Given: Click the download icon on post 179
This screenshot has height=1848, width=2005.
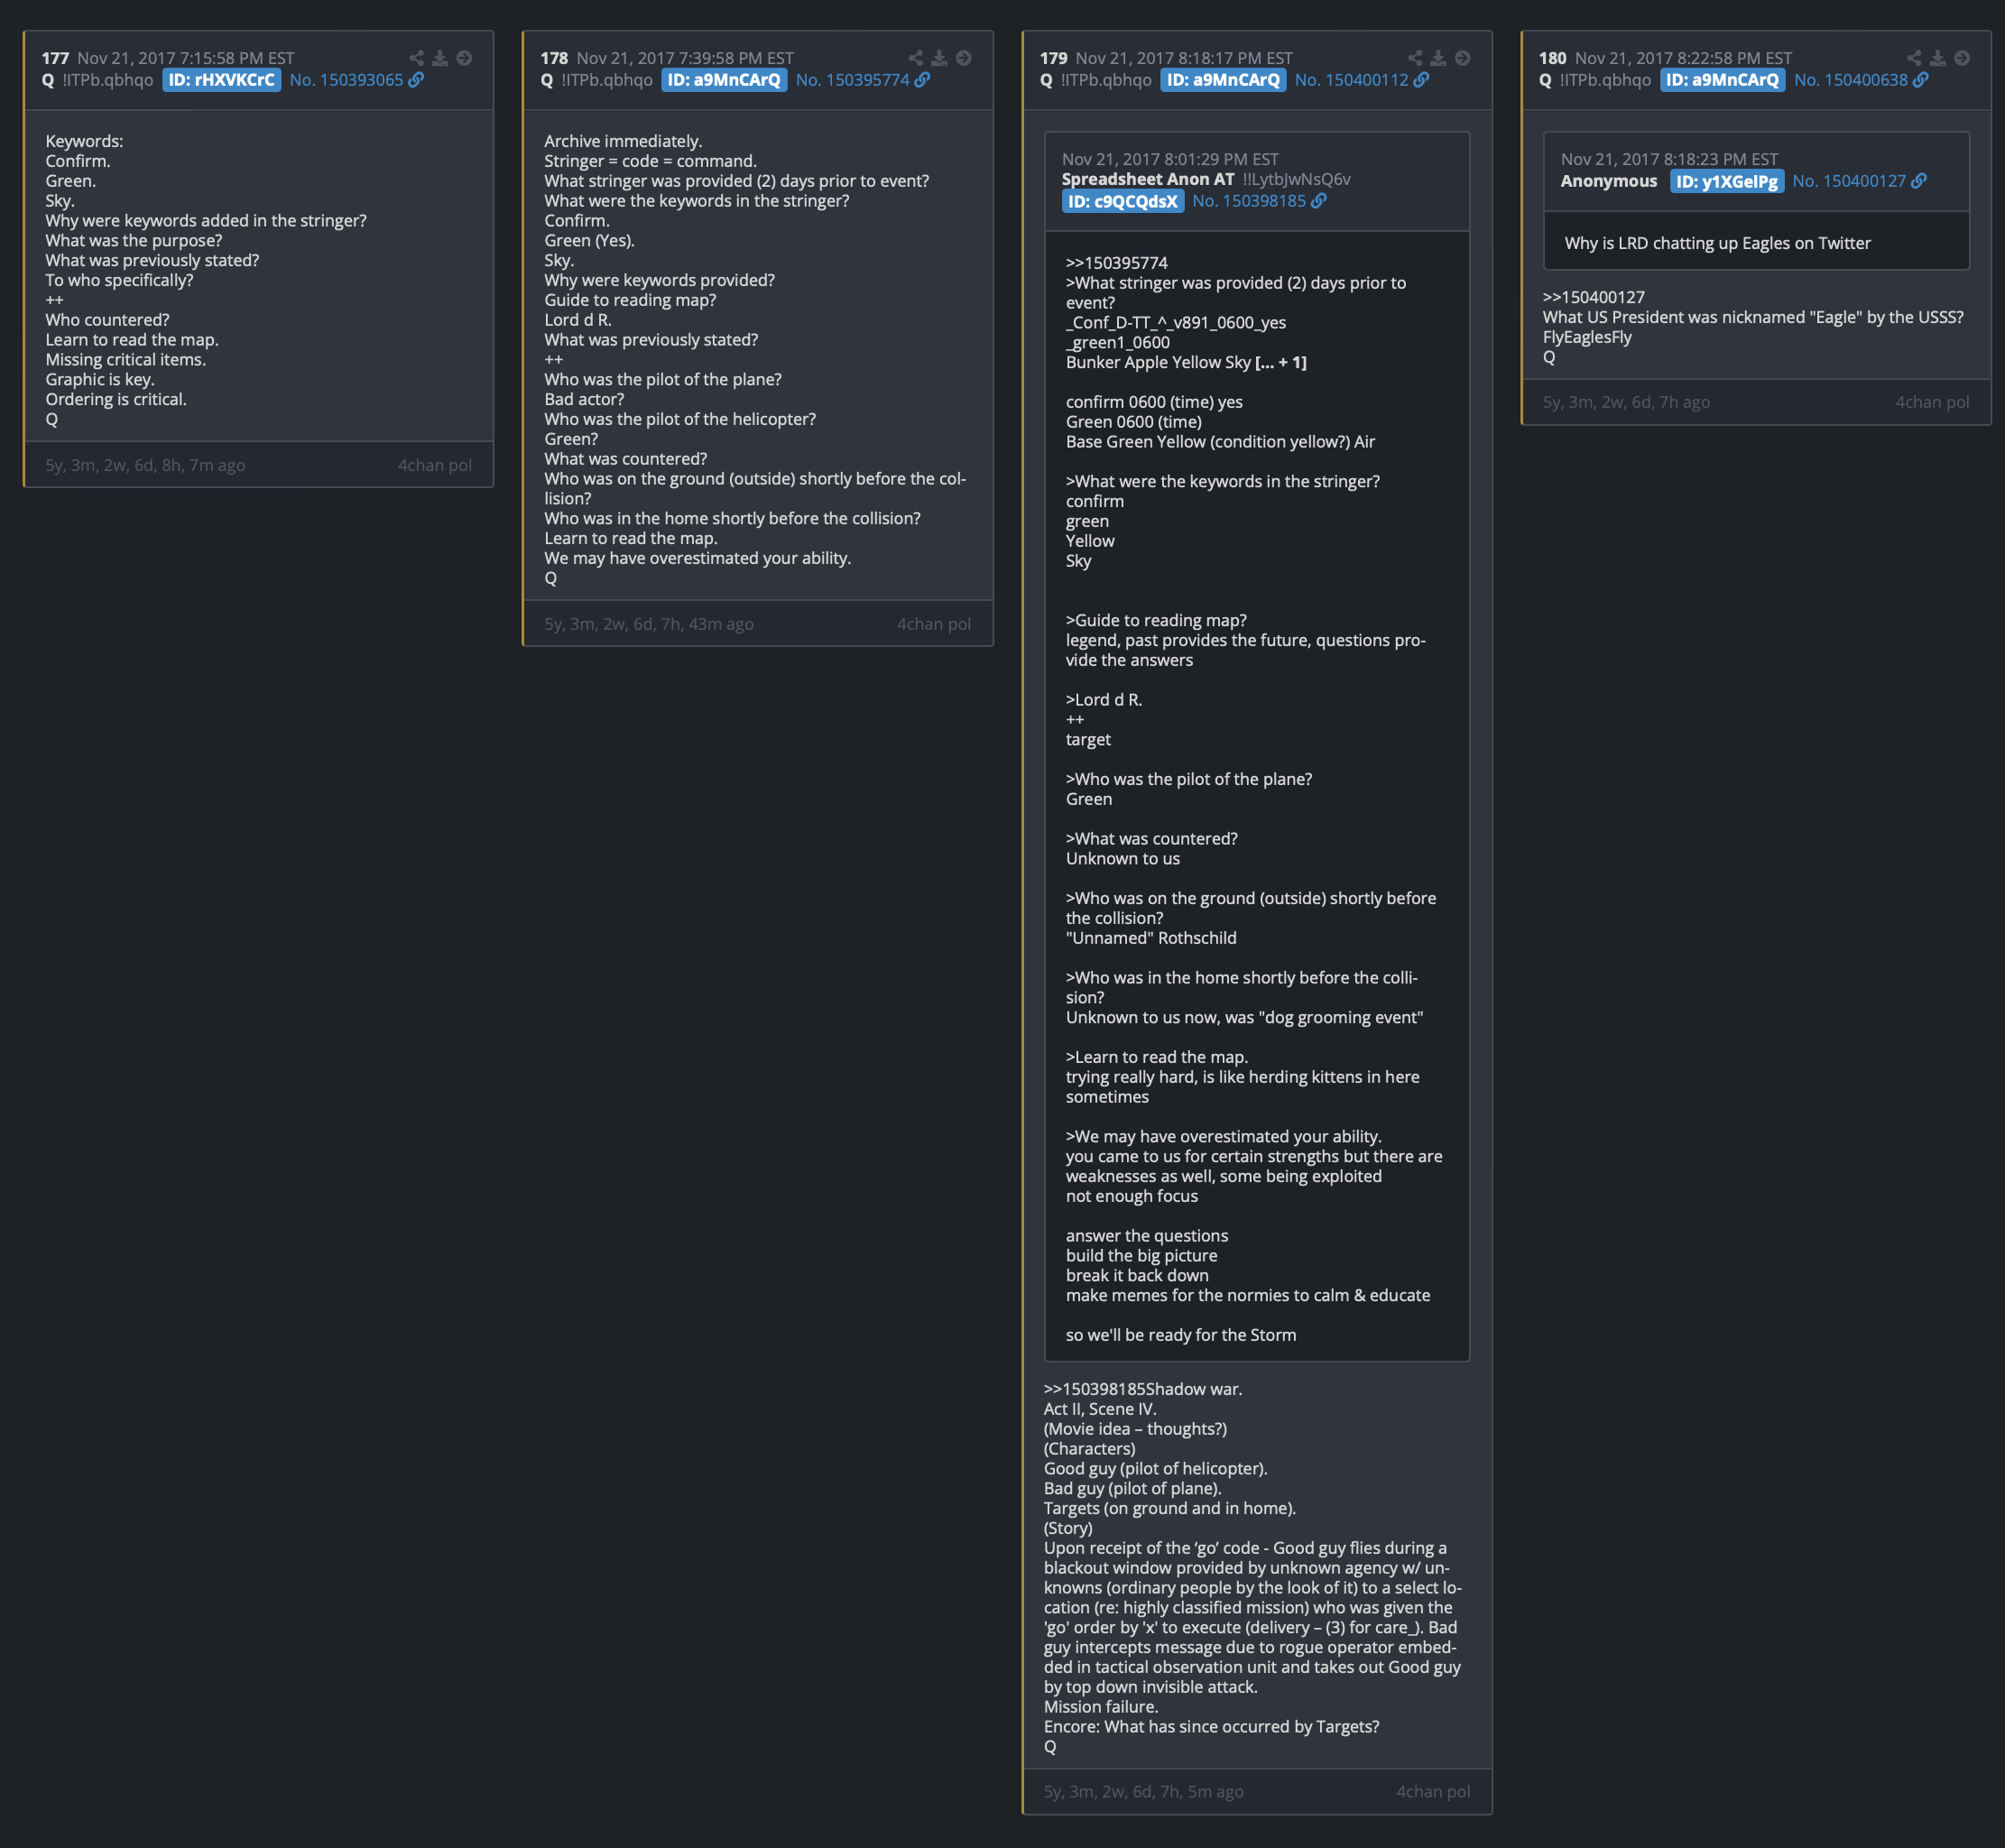Looking at the screenshot, I should point(1438,58).
